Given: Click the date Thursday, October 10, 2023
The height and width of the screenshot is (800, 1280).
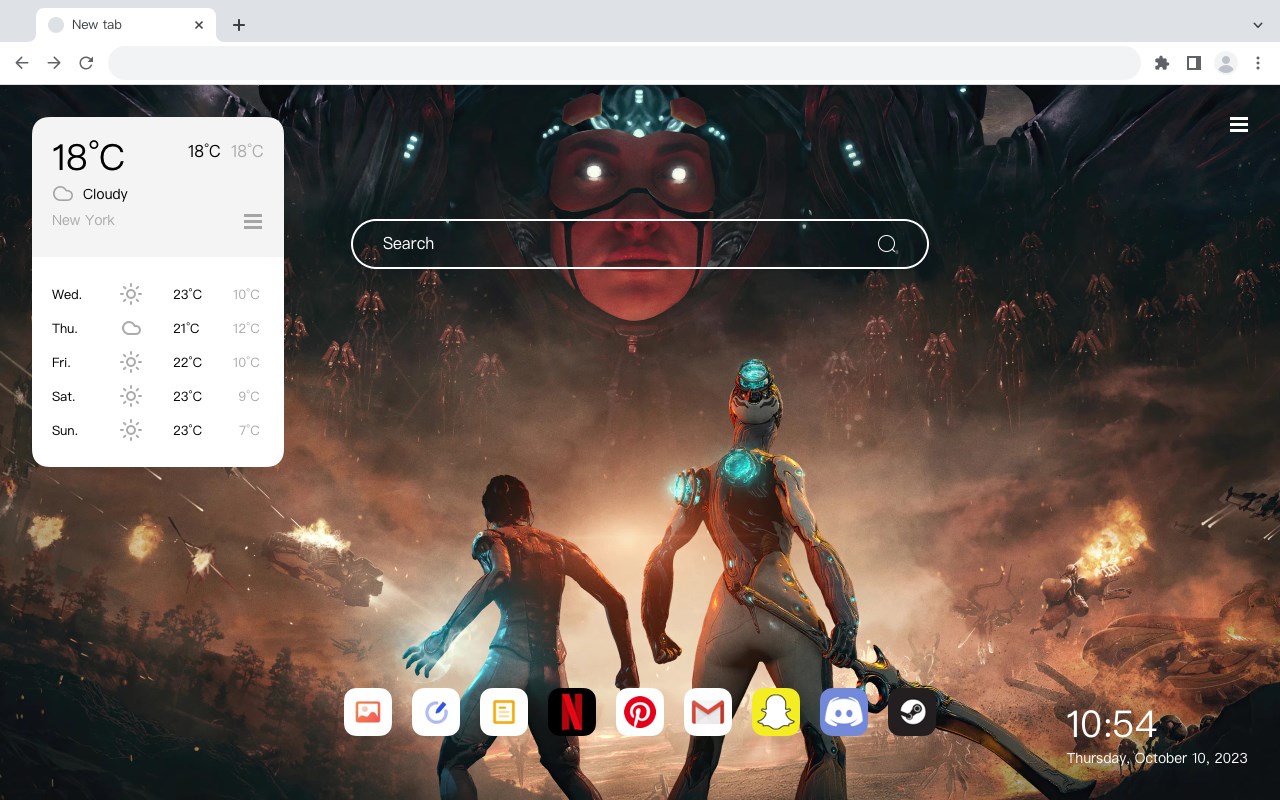Looking at the screenshot, I should pos(1157,758).
